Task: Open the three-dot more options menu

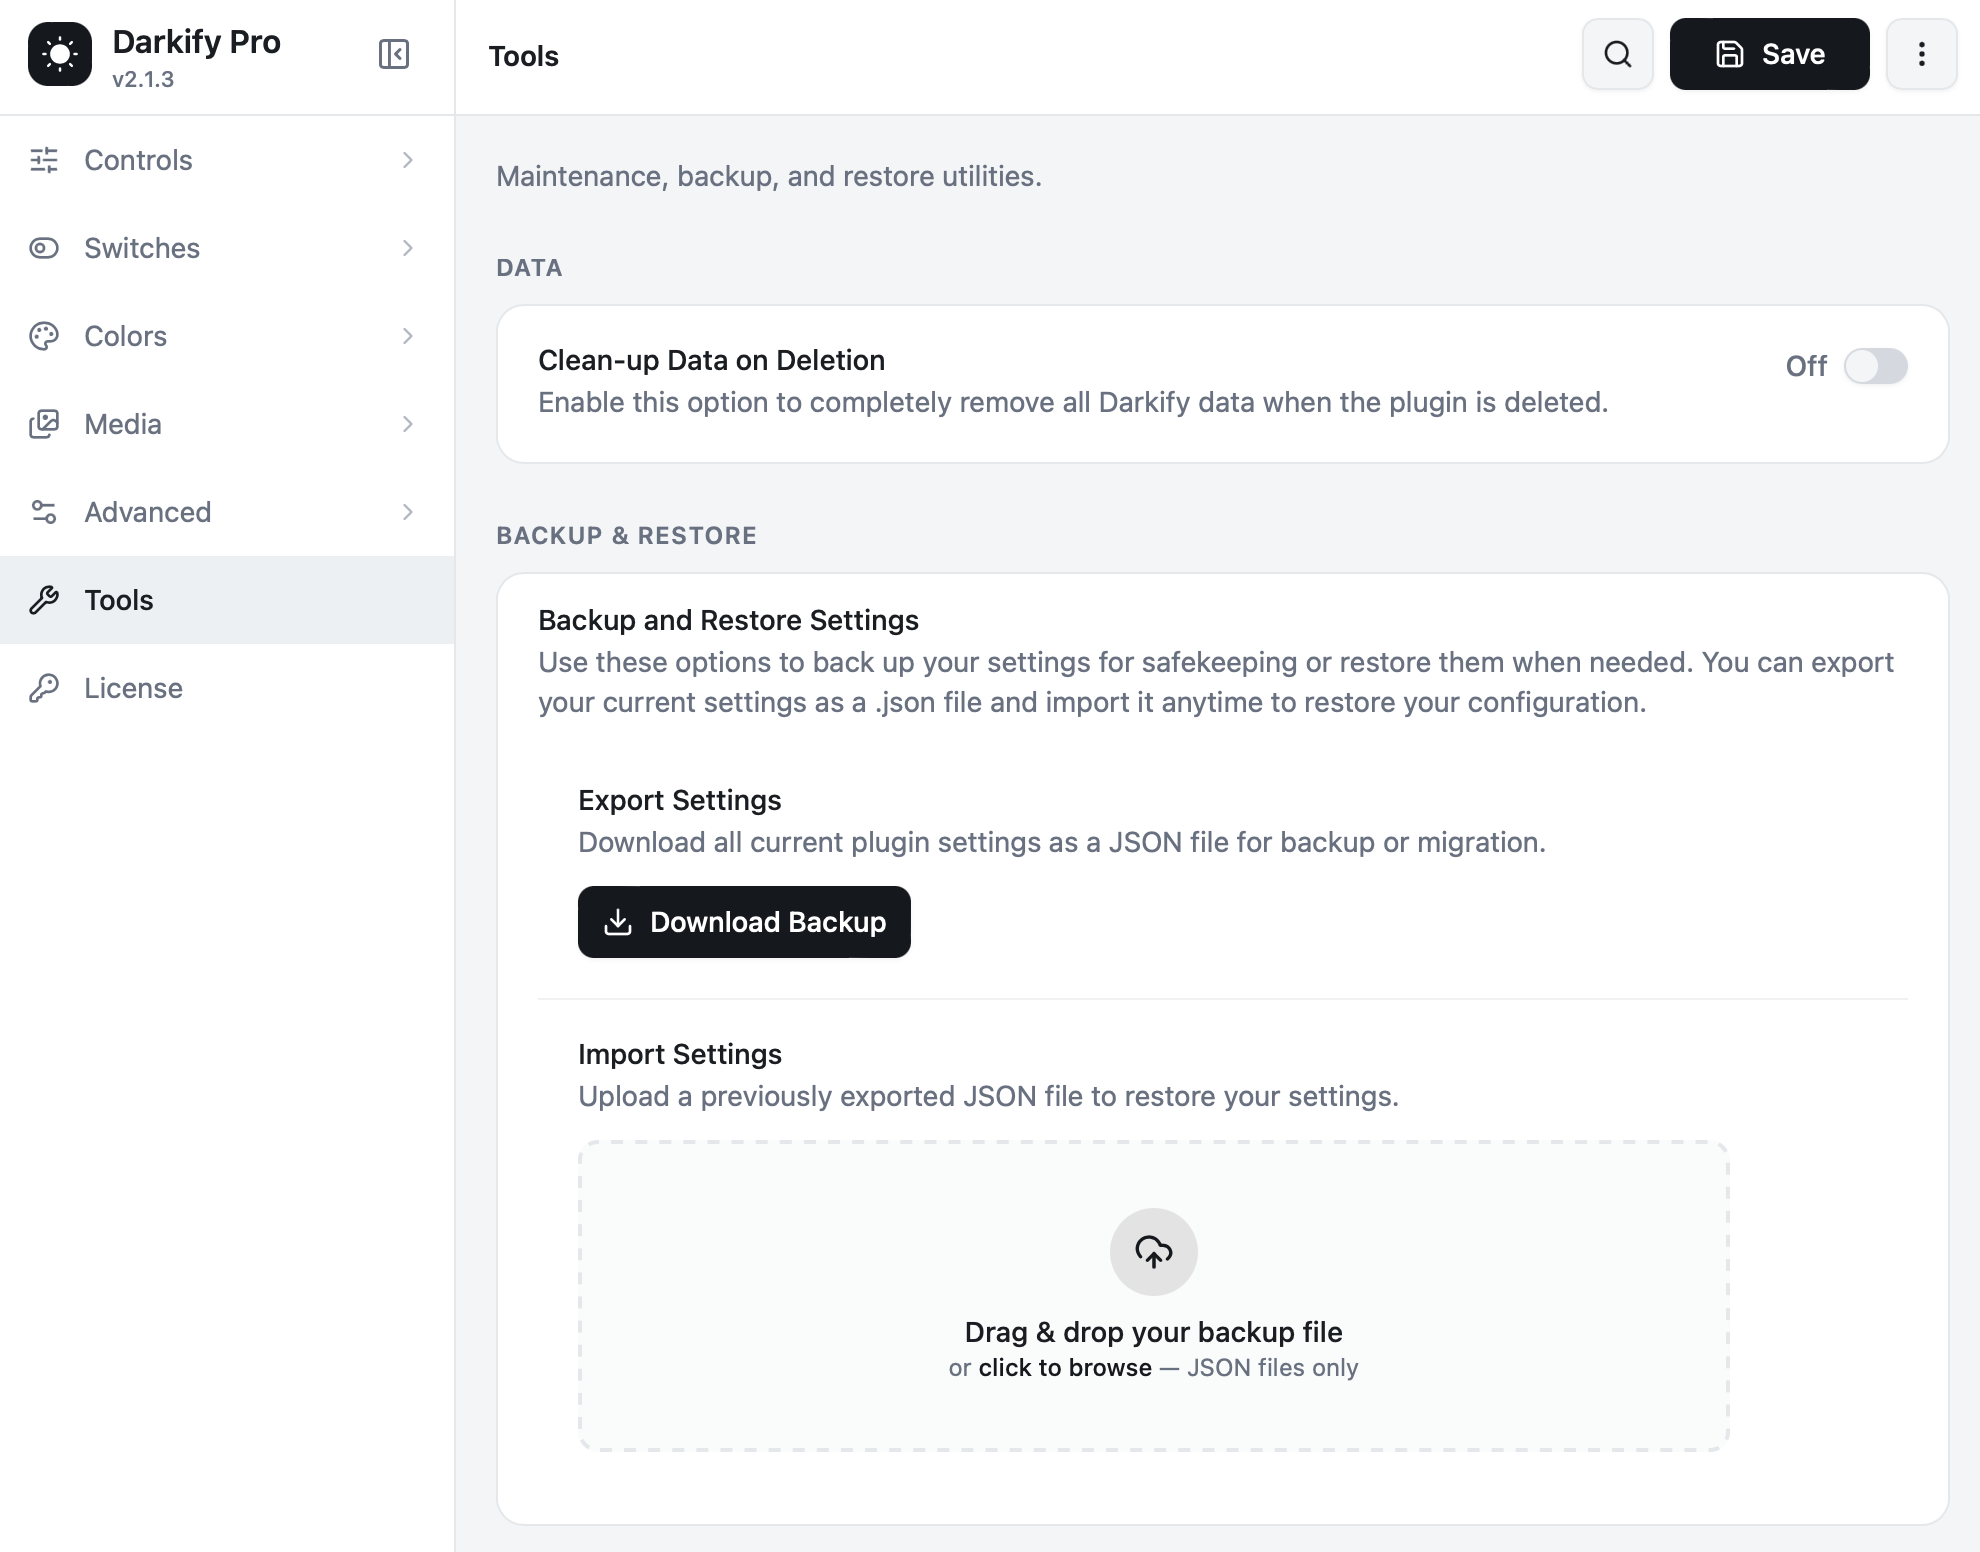Action: point(1922,54)
